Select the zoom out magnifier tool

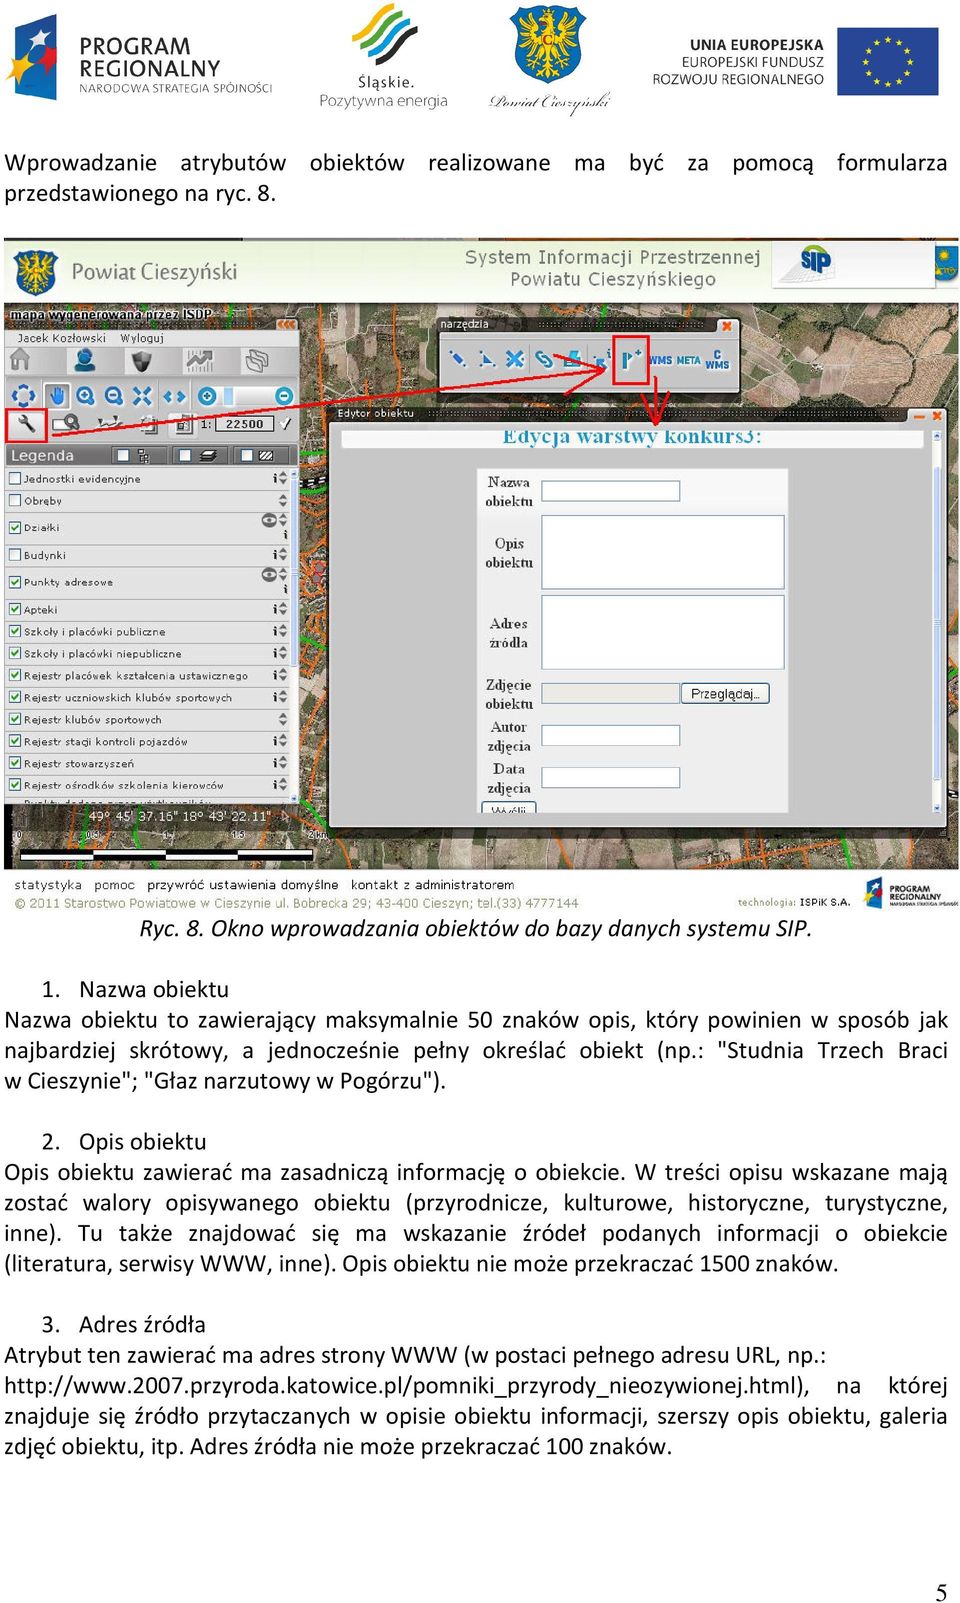click(x=114, y=396)
